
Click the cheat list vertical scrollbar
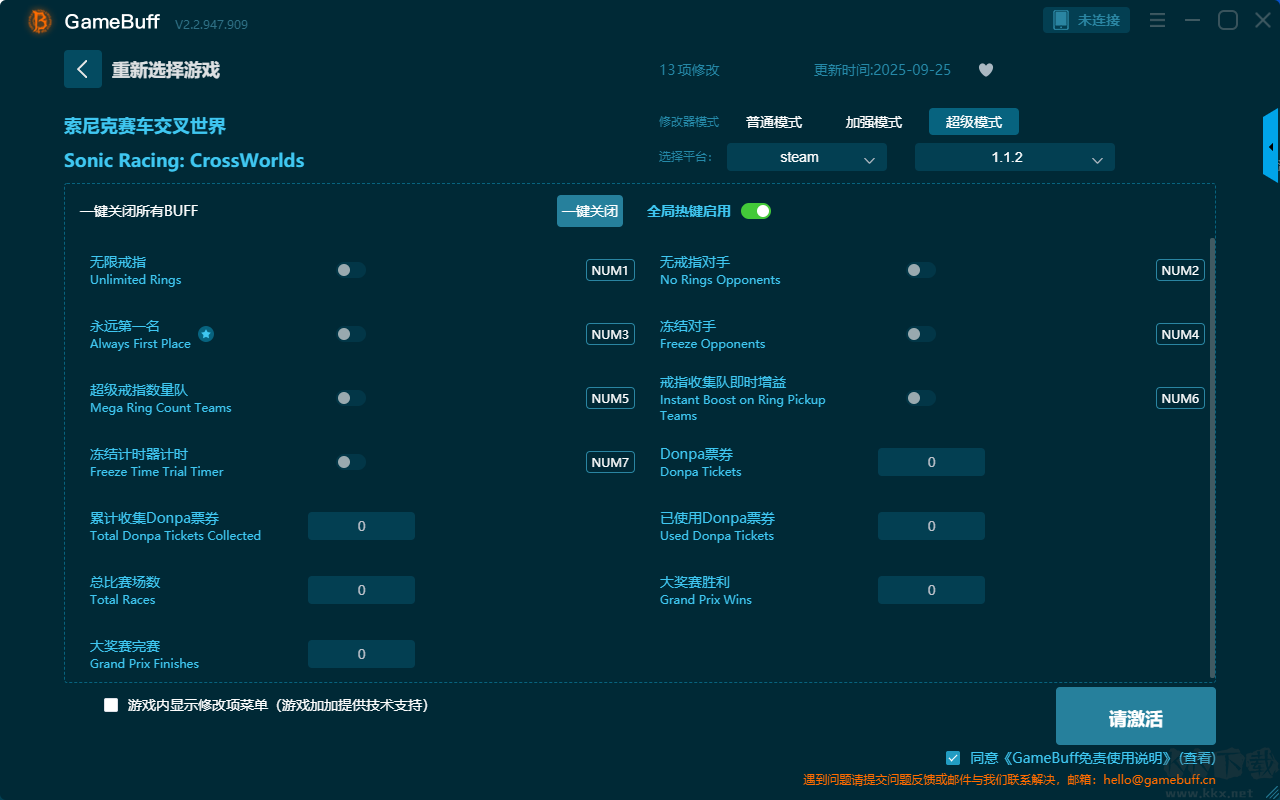pos(1213,458)
